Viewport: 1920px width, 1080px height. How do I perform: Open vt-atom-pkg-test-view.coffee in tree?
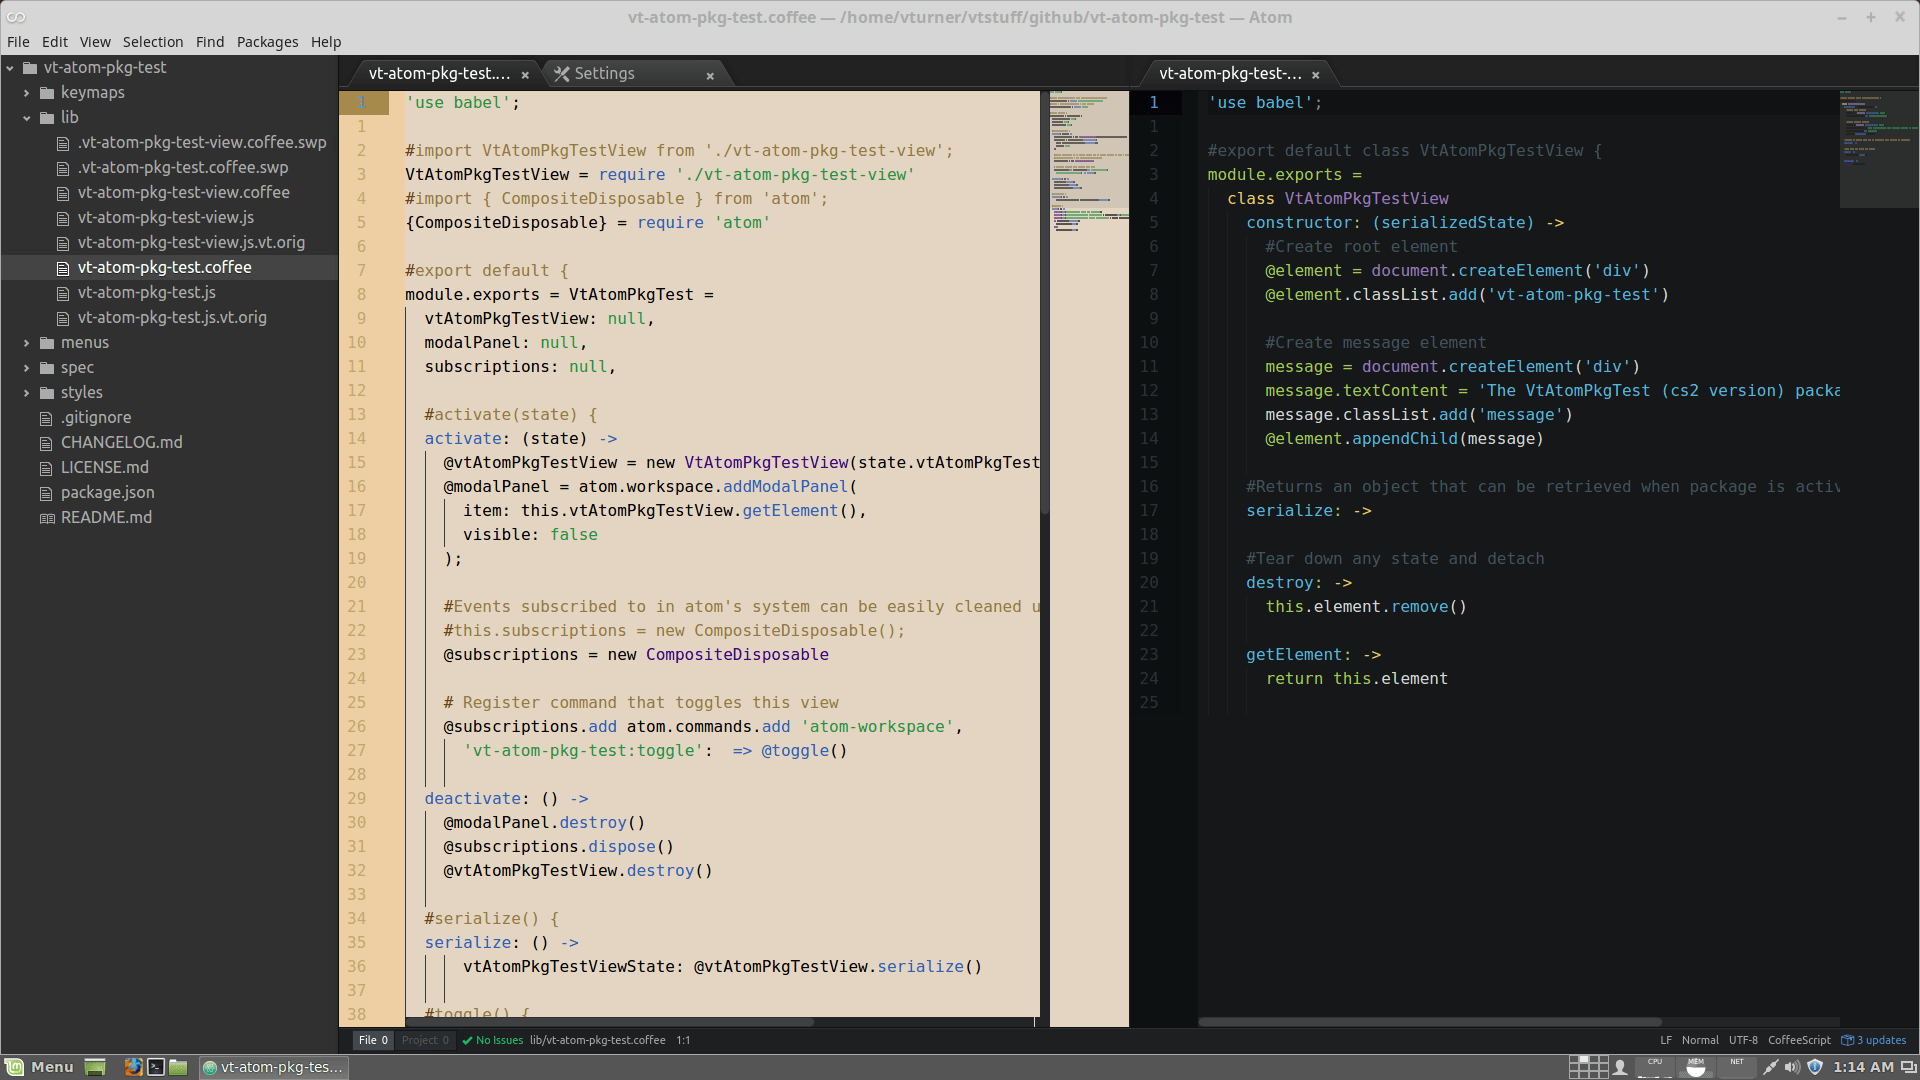point(184,193)
